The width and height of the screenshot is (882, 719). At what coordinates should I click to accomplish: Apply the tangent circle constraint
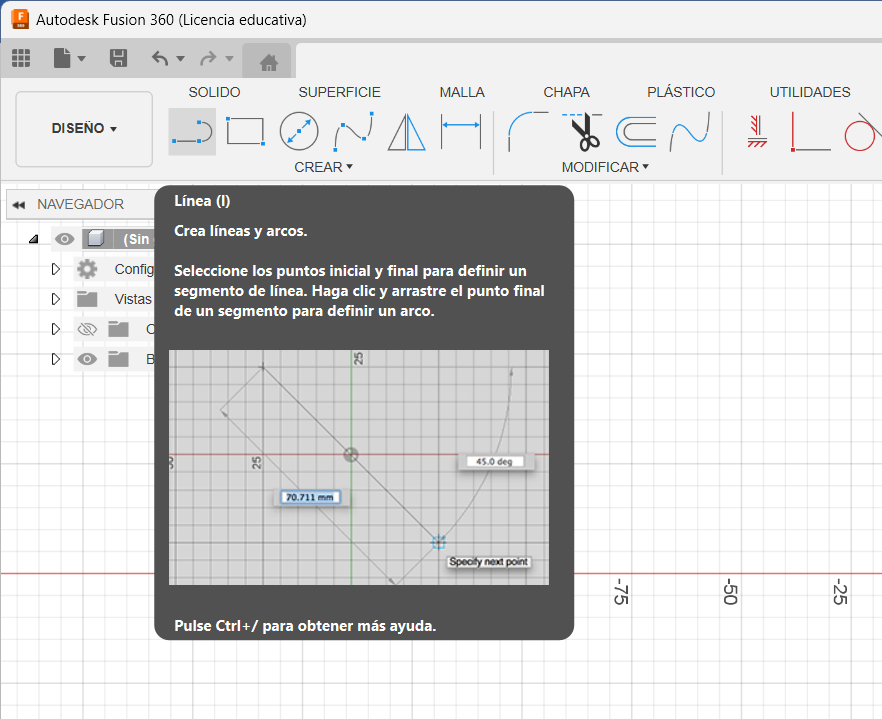[862, 132]
